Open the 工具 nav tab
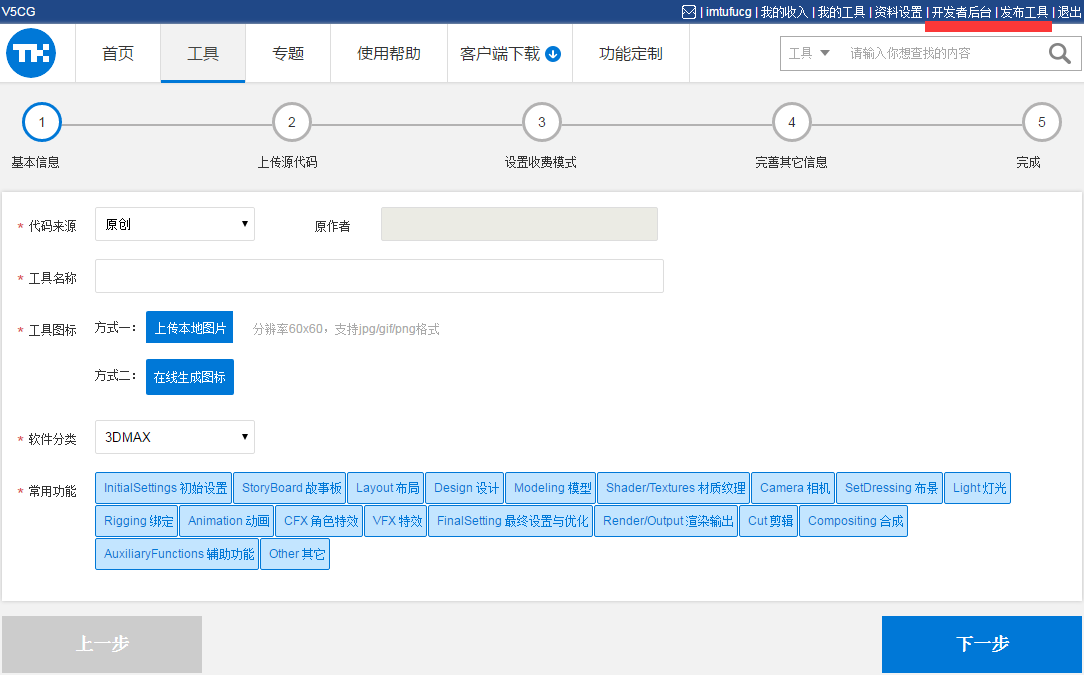The height and width of the screenshot is (675, 1084). tap(203, 53)
